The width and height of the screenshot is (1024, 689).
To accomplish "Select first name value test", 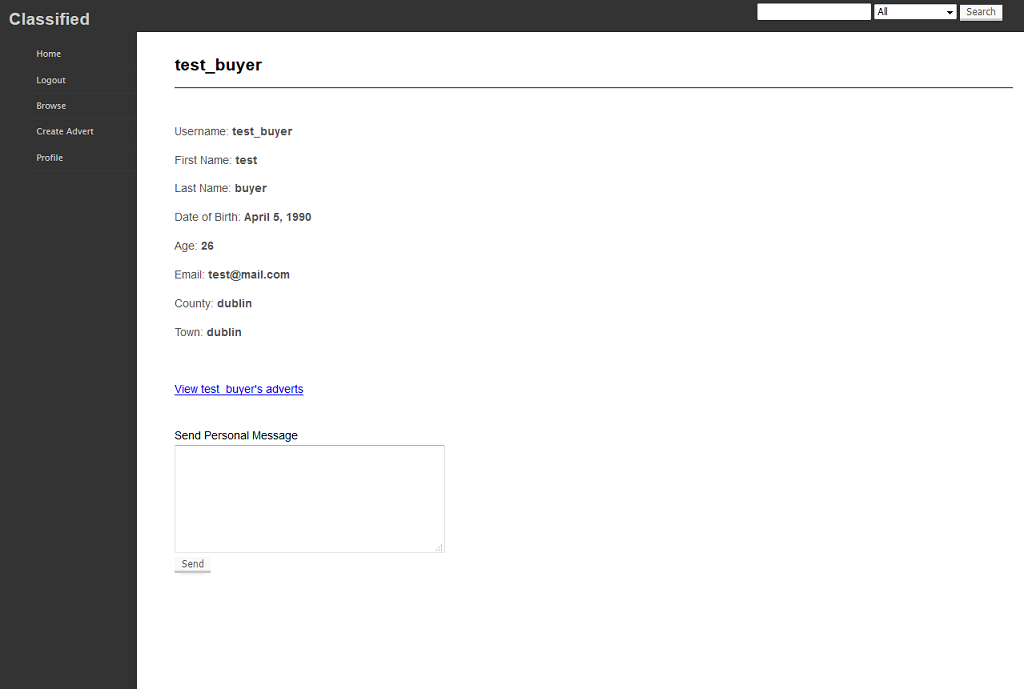I will pos(246,160).
